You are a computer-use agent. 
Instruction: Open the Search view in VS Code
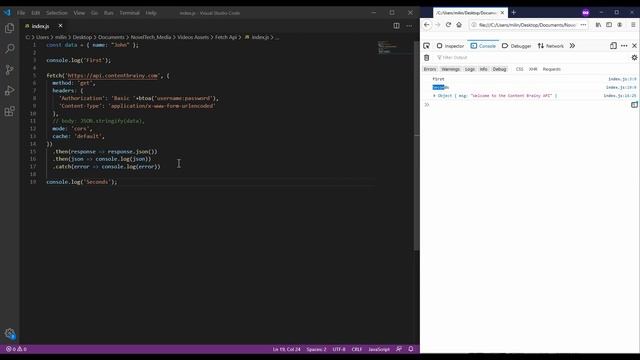click(x=9, y=49)
